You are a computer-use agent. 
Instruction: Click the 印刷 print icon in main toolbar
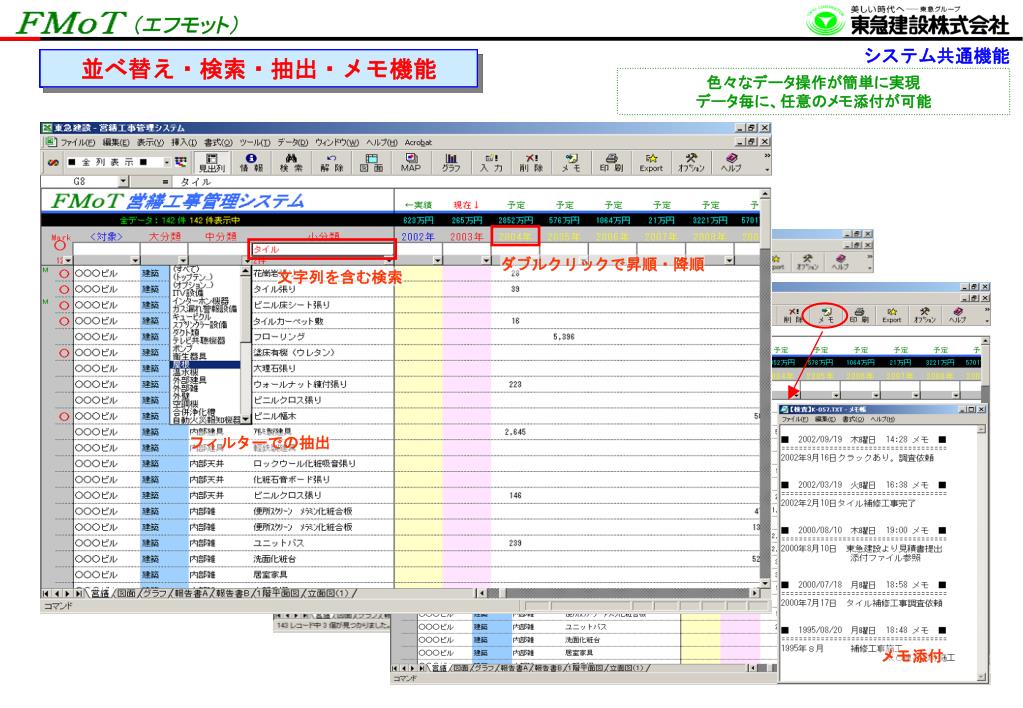tap(611, 162)
